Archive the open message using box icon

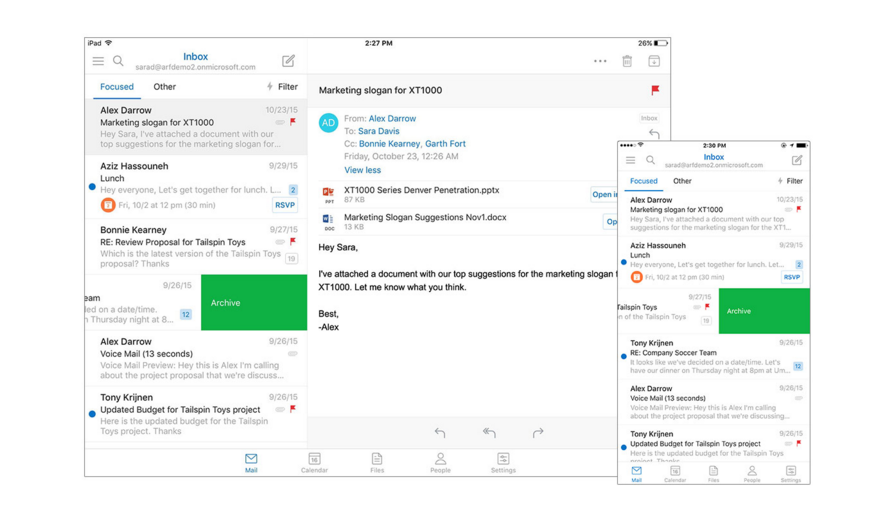(x=654, y=61)
